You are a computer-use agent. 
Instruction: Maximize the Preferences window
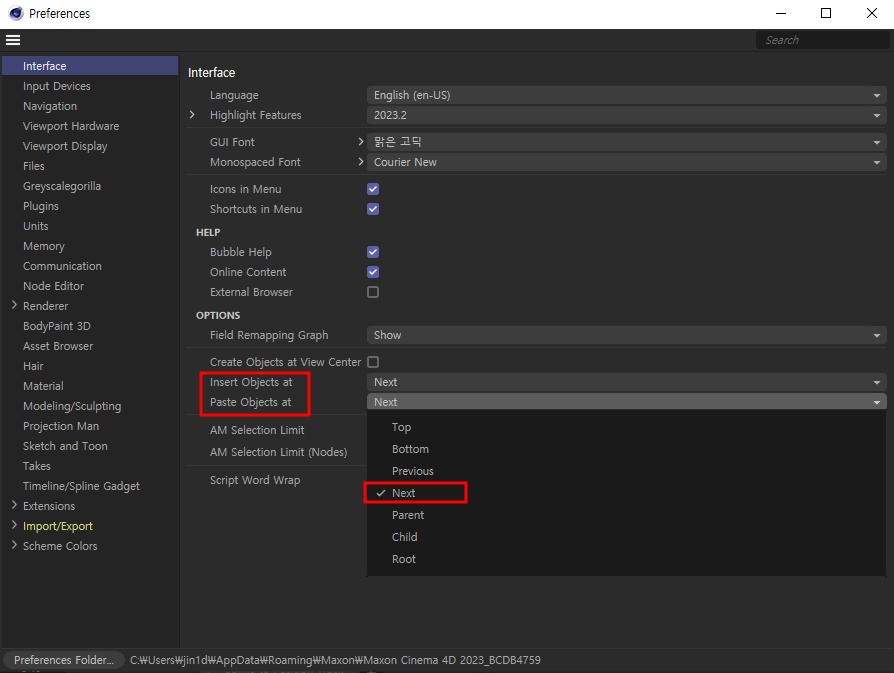pyautogui.click(x=826, y=13)
